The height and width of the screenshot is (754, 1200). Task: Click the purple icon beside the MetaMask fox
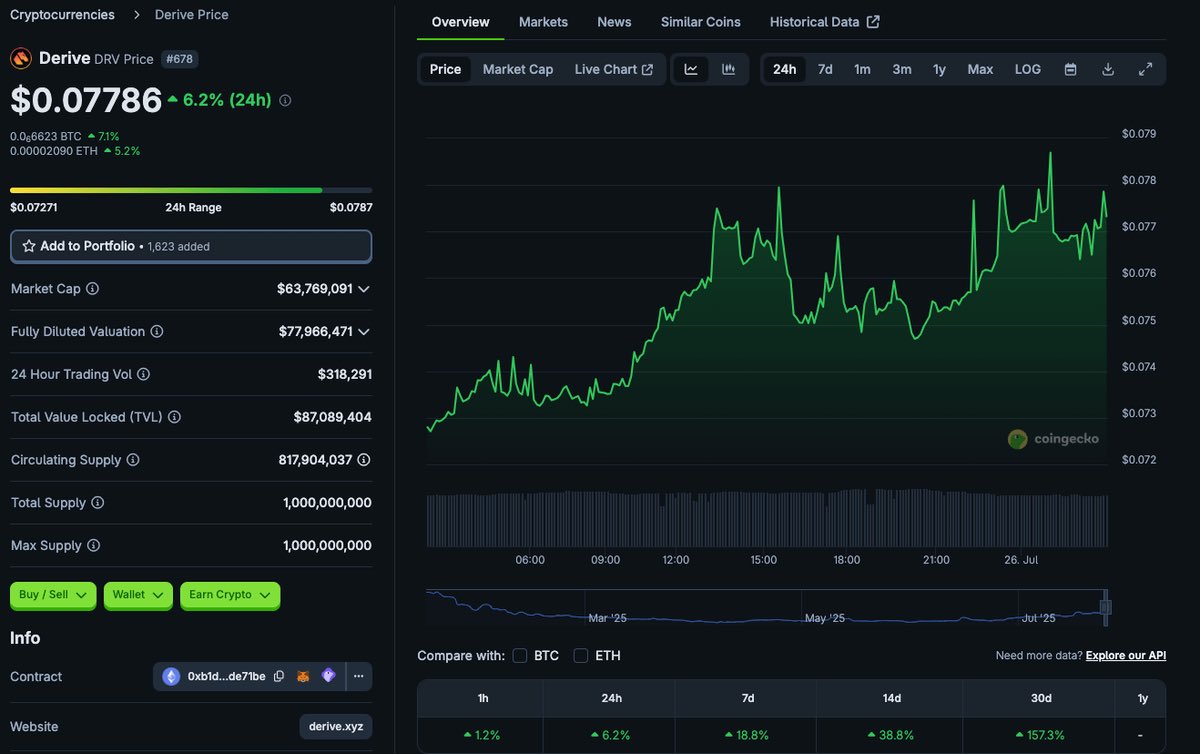point(328,676)
